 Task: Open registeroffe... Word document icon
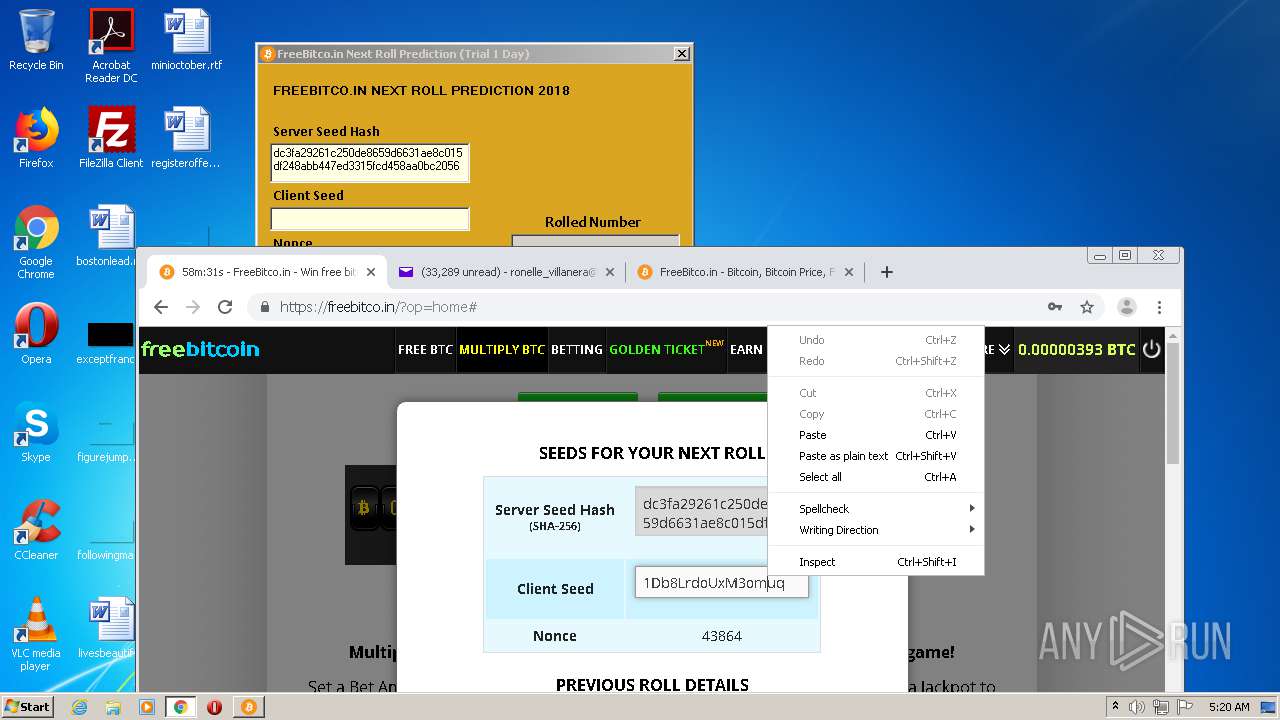coord(187,138)
